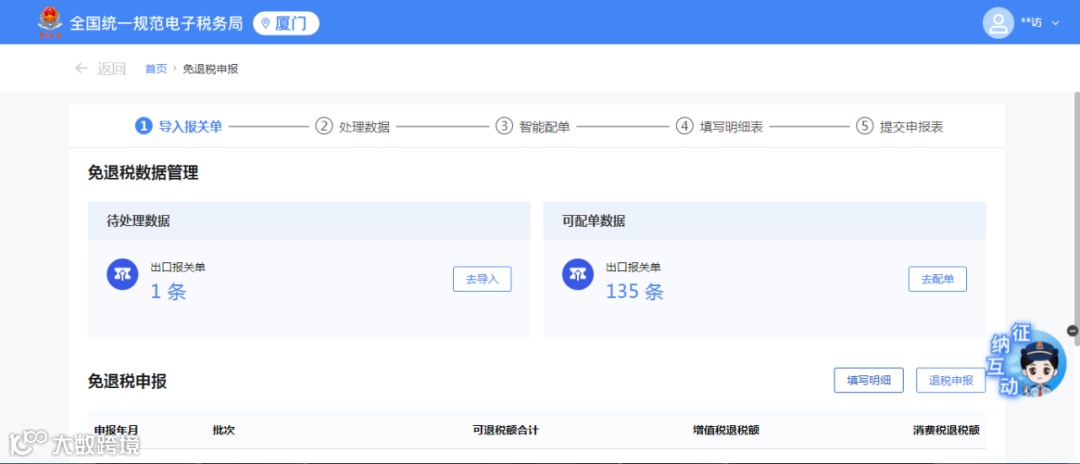1080x464 pixels.
Task: Click the 免退税申报 breadcrumb text
Action: 211,69
